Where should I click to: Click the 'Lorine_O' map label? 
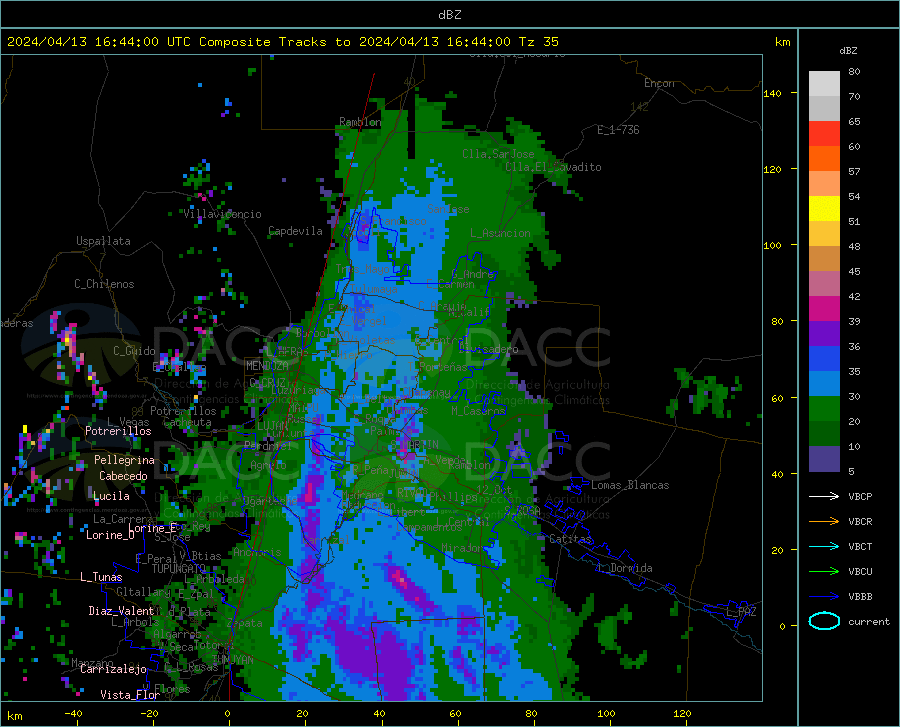point(110,535)
